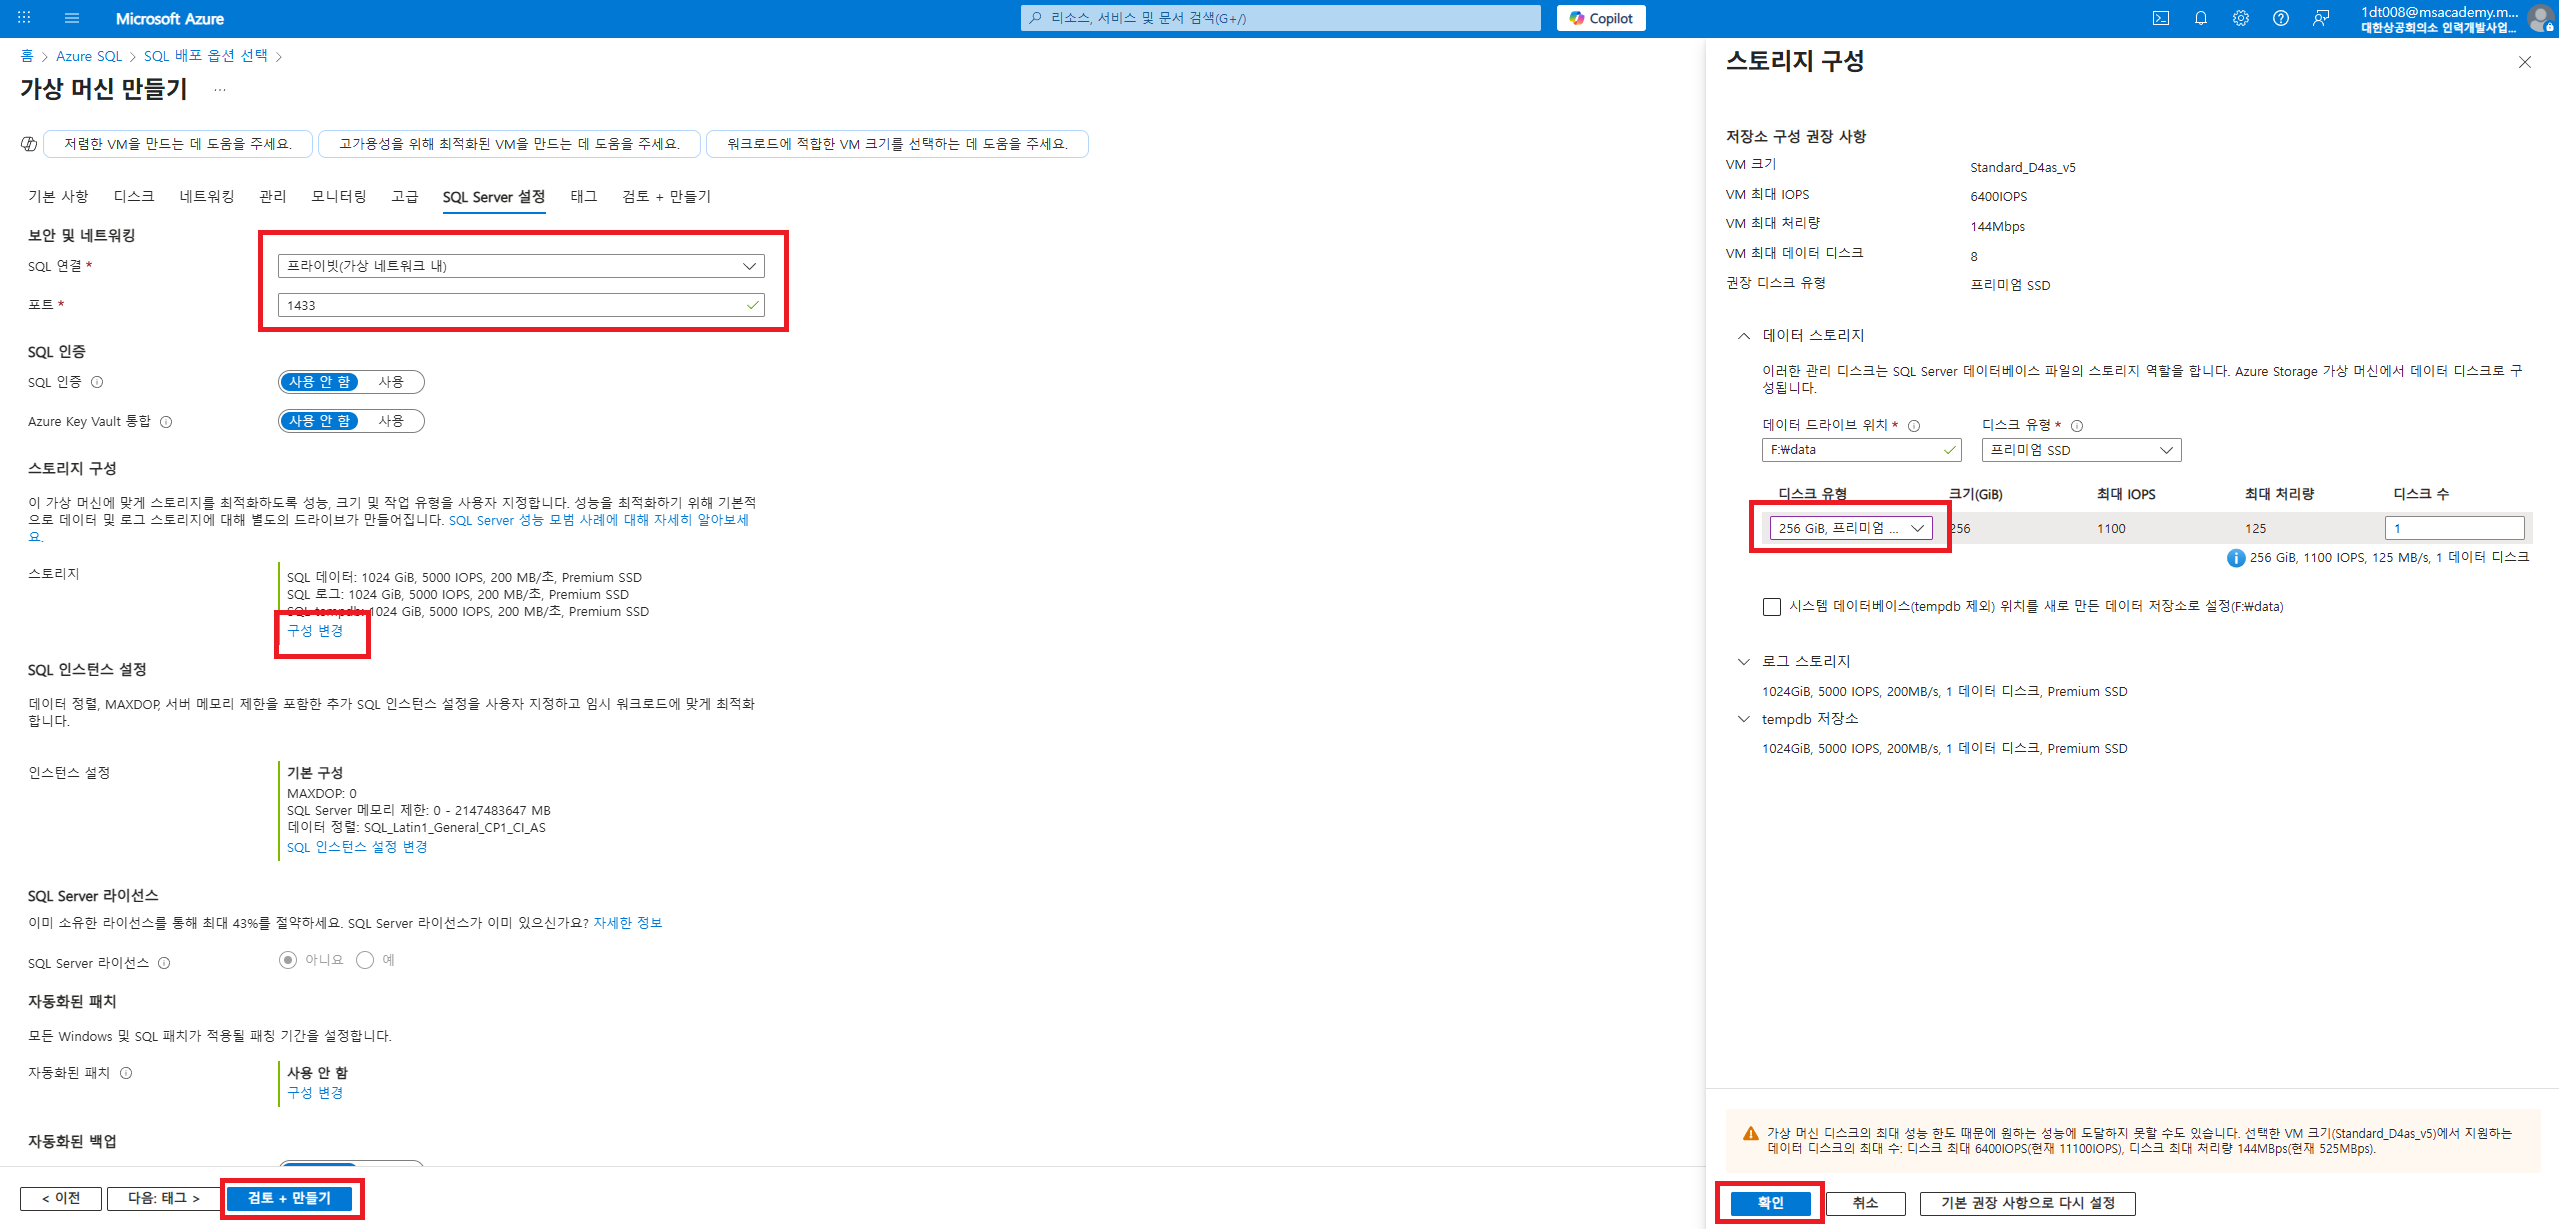Screen dimensions: 2559x1229
Task: Enable SQL 인증 by selecting 사용
Action: tap(391, 382)
